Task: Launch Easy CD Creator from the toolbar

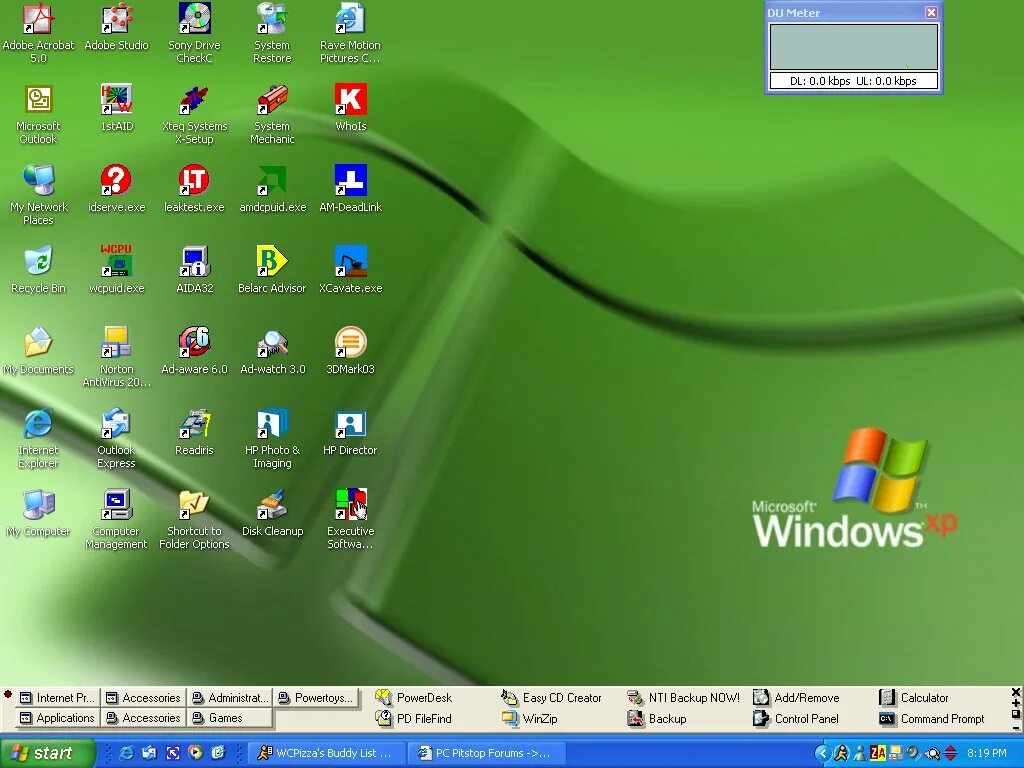Action: click(551, 697)
